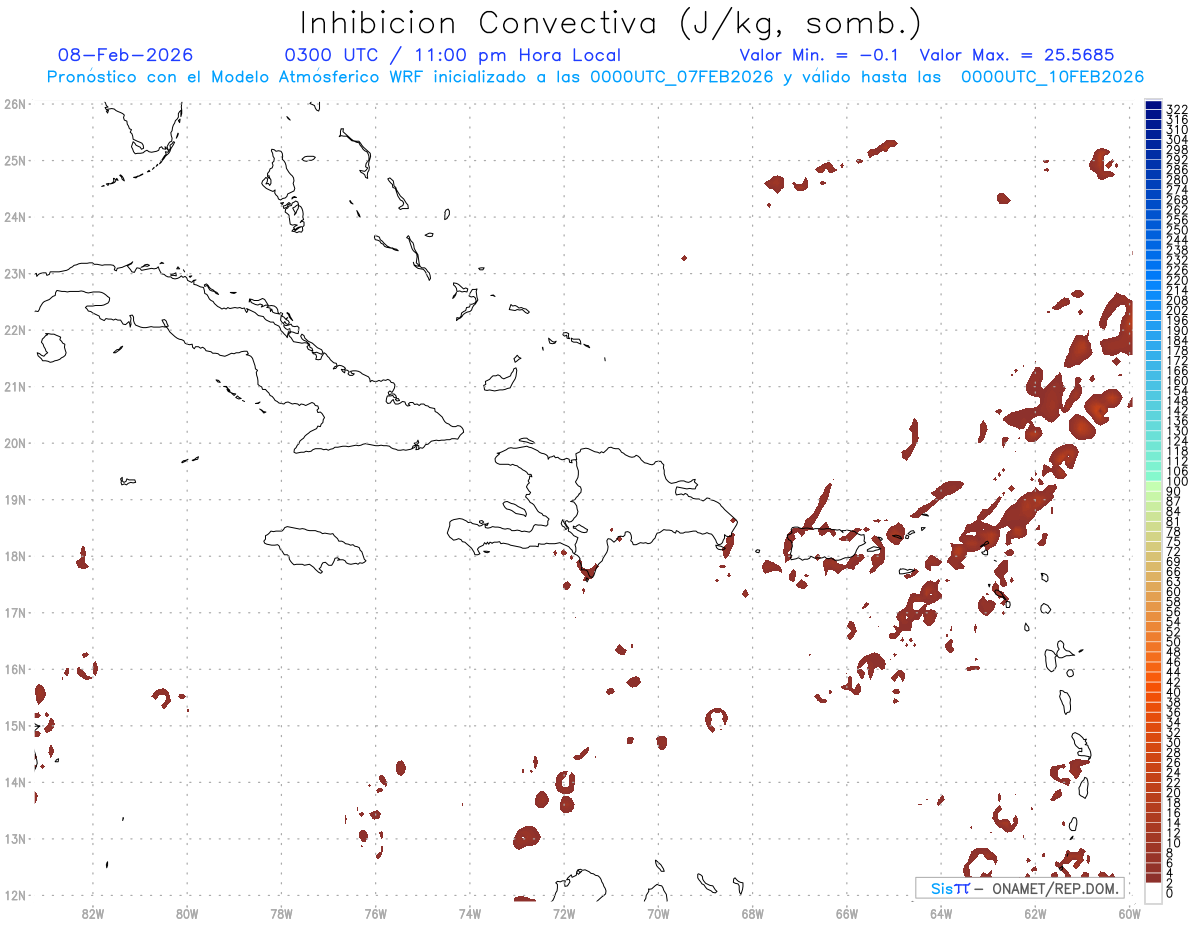Click the 20N latitude label
The height and width of the screenshot is (927, 1200).
pyautogui.click(x=15, y=443)
